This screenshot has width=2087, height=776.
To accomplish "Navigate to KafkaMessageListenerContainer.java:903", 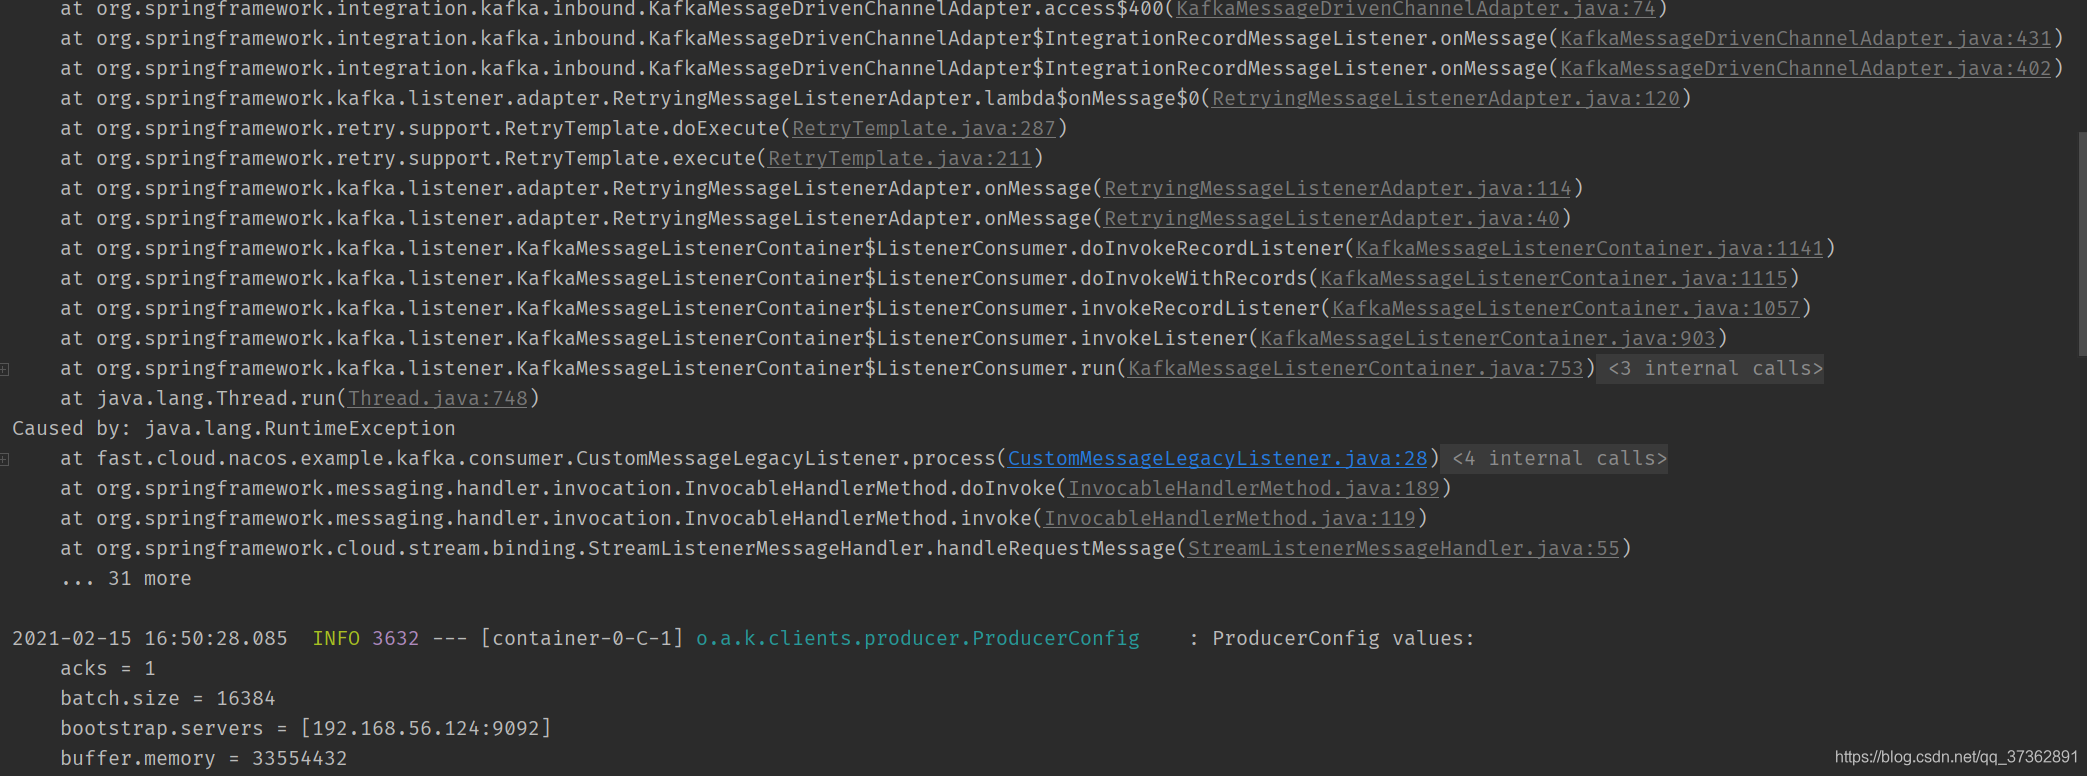I will (1488, 339).
